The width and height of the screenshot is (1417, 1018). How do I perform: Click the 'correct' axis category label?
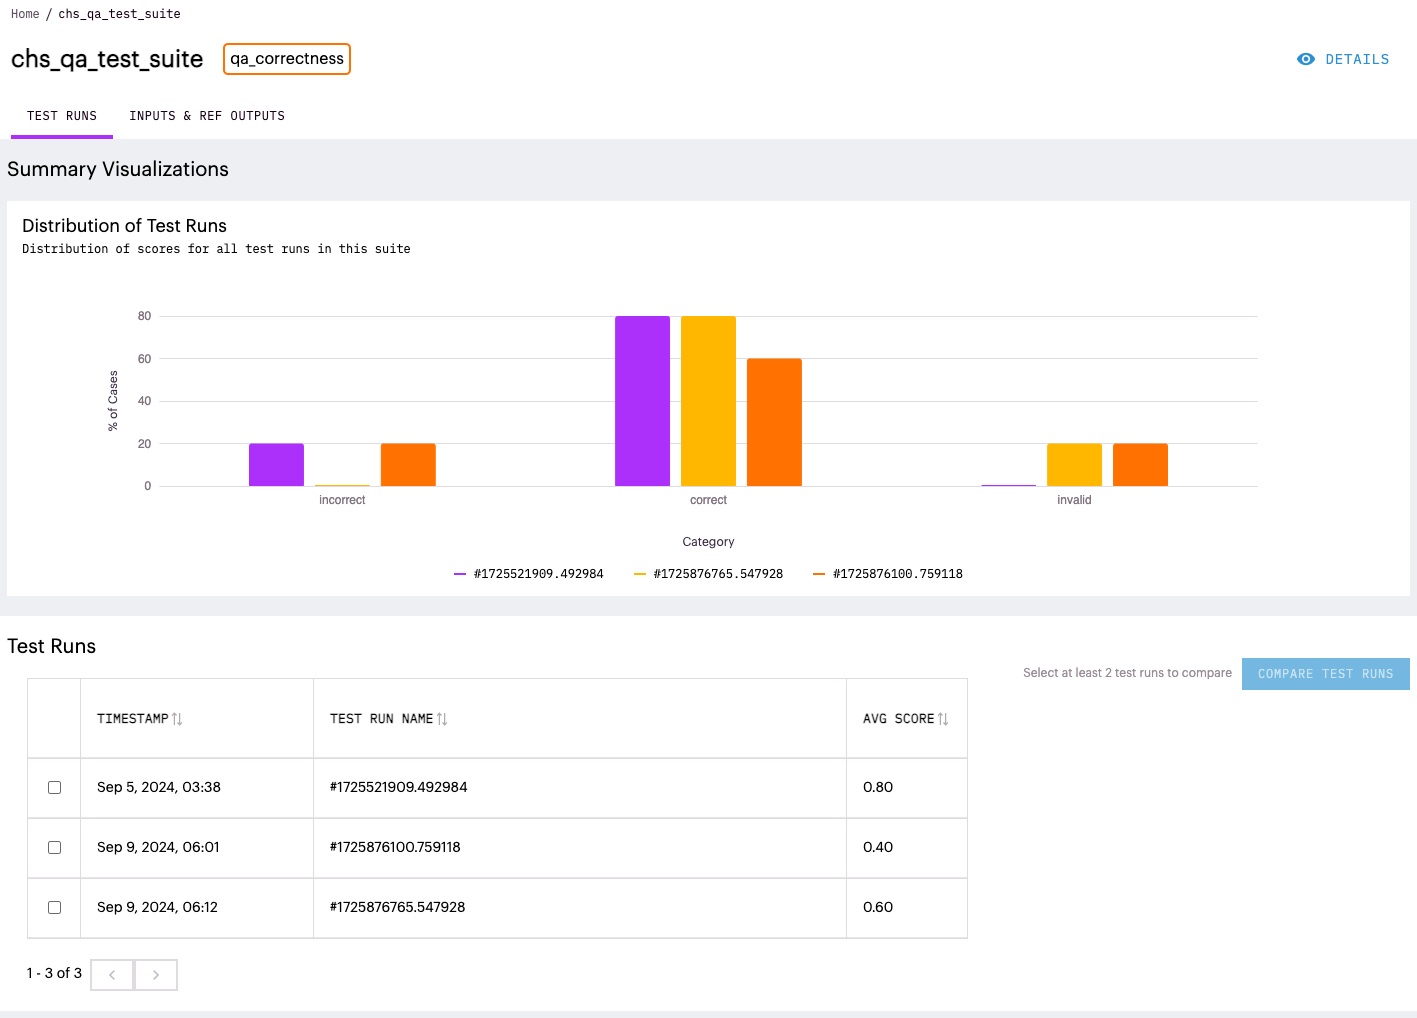(708, 500)
